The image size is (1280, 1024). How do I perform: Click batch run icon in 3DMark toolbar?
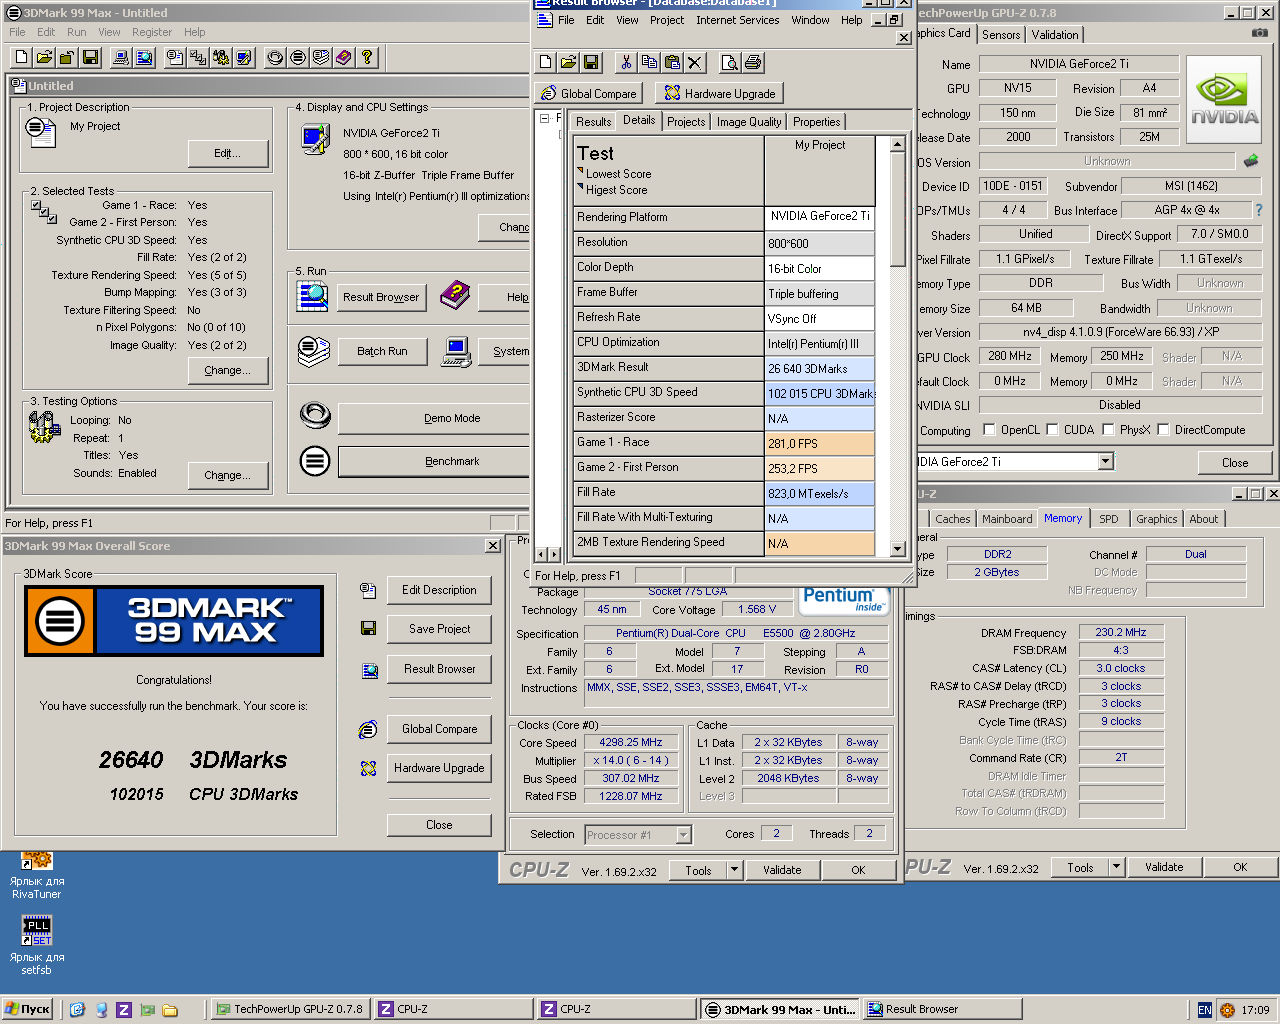click(x=321, y=57)
